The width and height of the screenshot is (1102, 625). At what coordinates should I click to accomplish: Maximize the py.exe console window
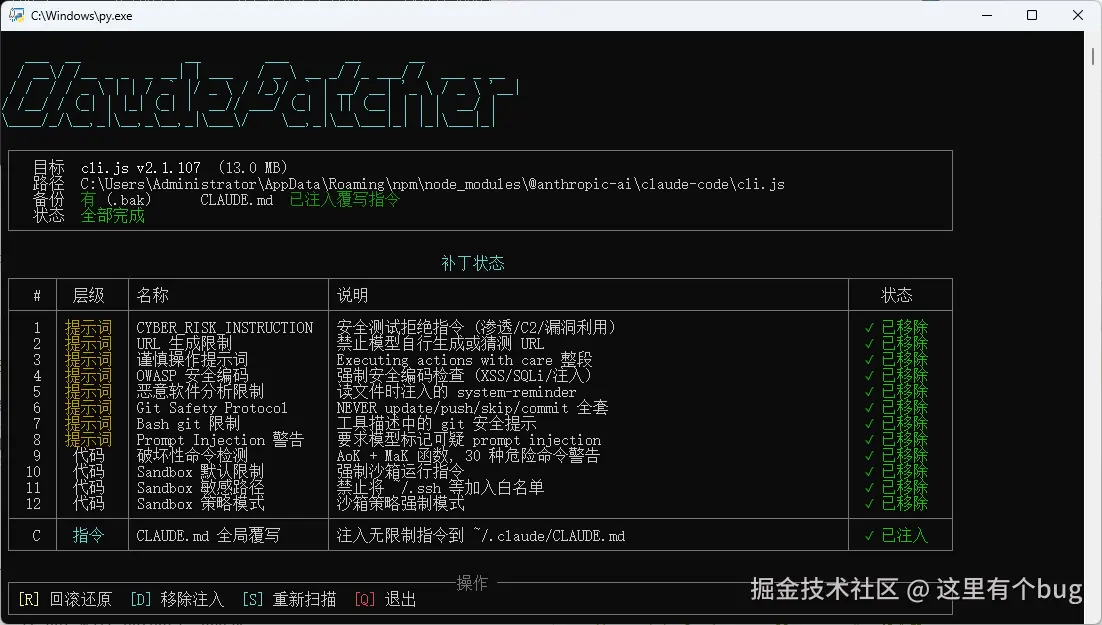[1032, 15]
